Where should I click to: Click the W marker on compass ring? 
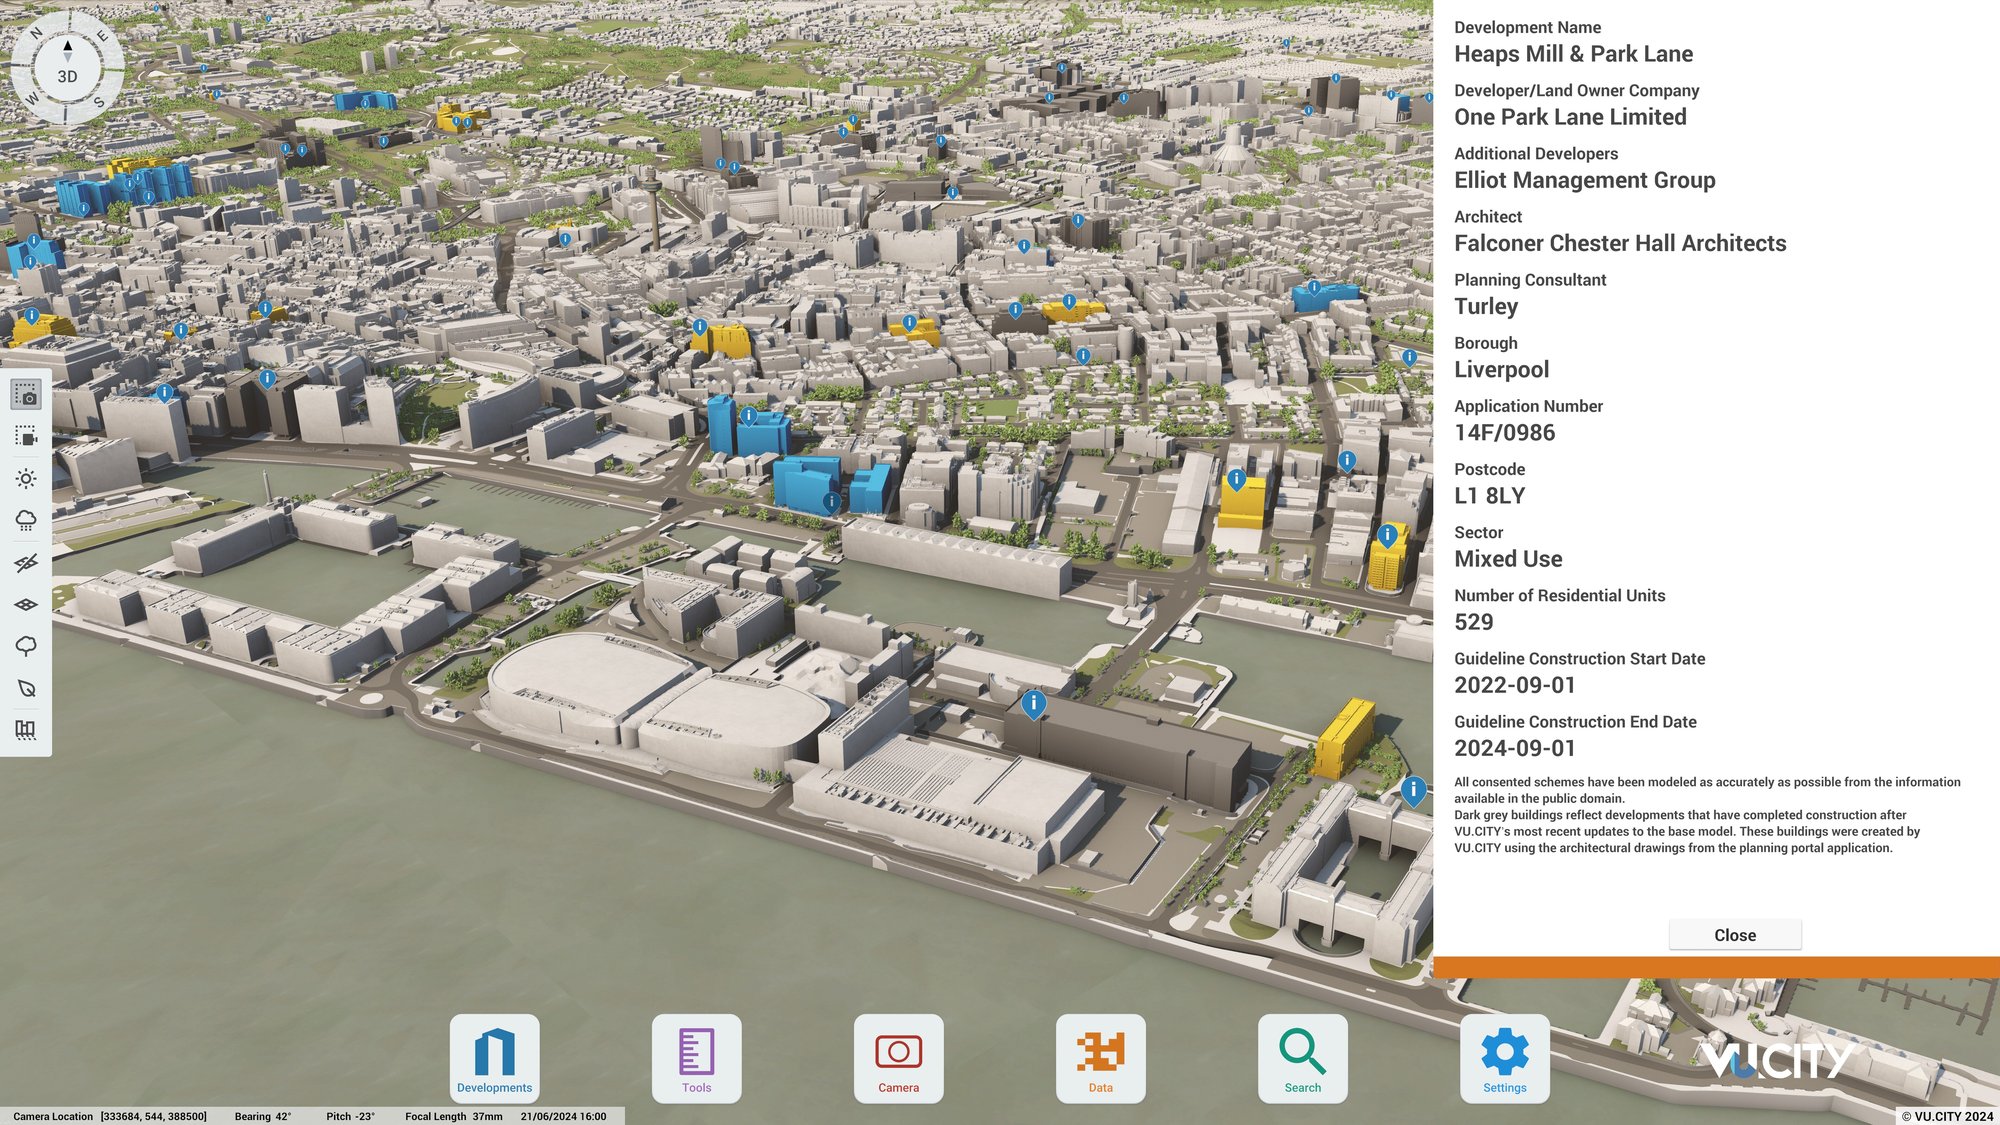pos(32,98)
